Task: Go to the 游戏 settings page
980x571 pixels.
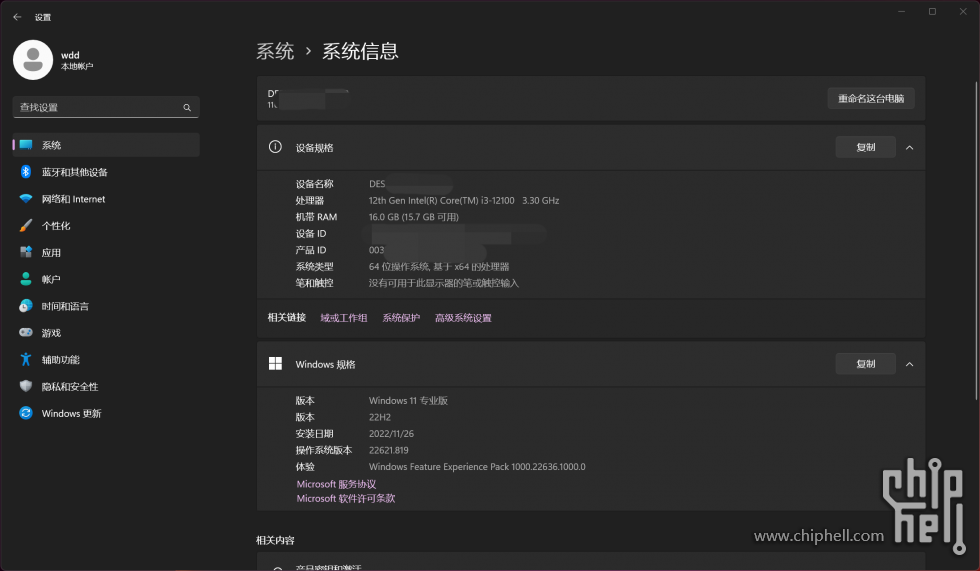Action: tap(106, 333)
